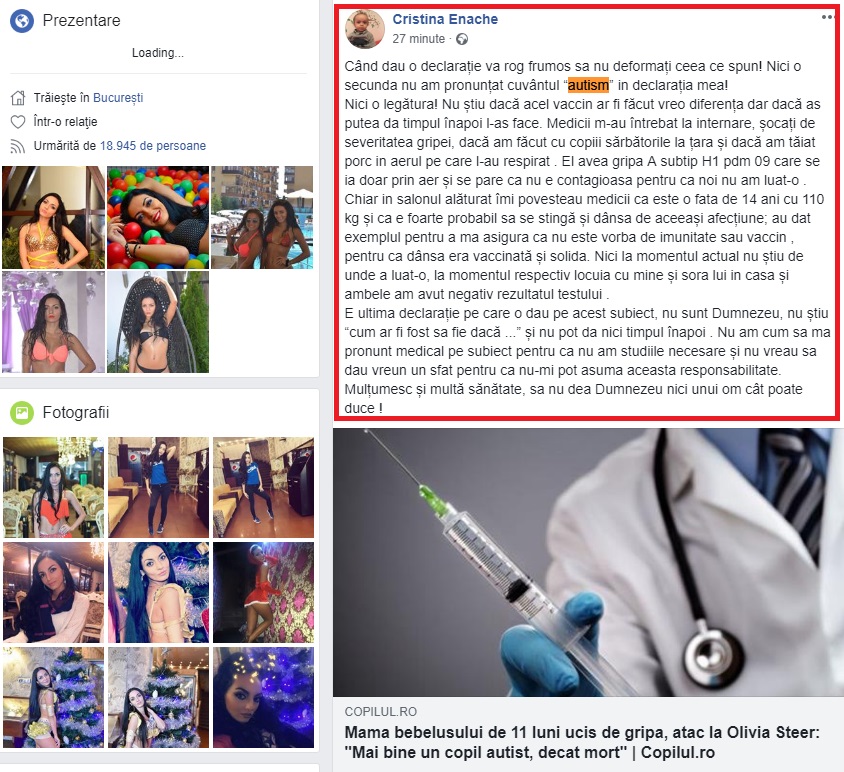844x772 pixels.
Task: Click the COPILUL.RO source label
Action: click(x=381, y=712)
